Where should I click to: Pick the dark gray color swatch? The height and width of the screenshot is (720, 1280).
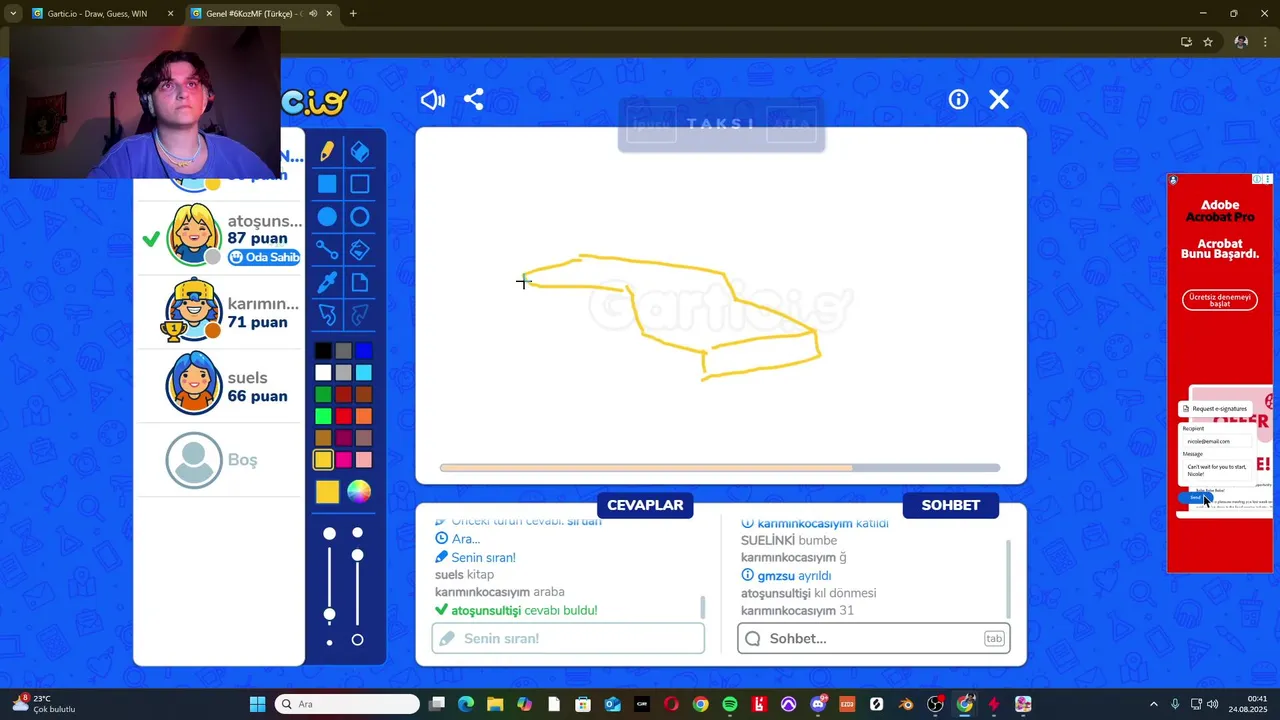click(343, 351)
